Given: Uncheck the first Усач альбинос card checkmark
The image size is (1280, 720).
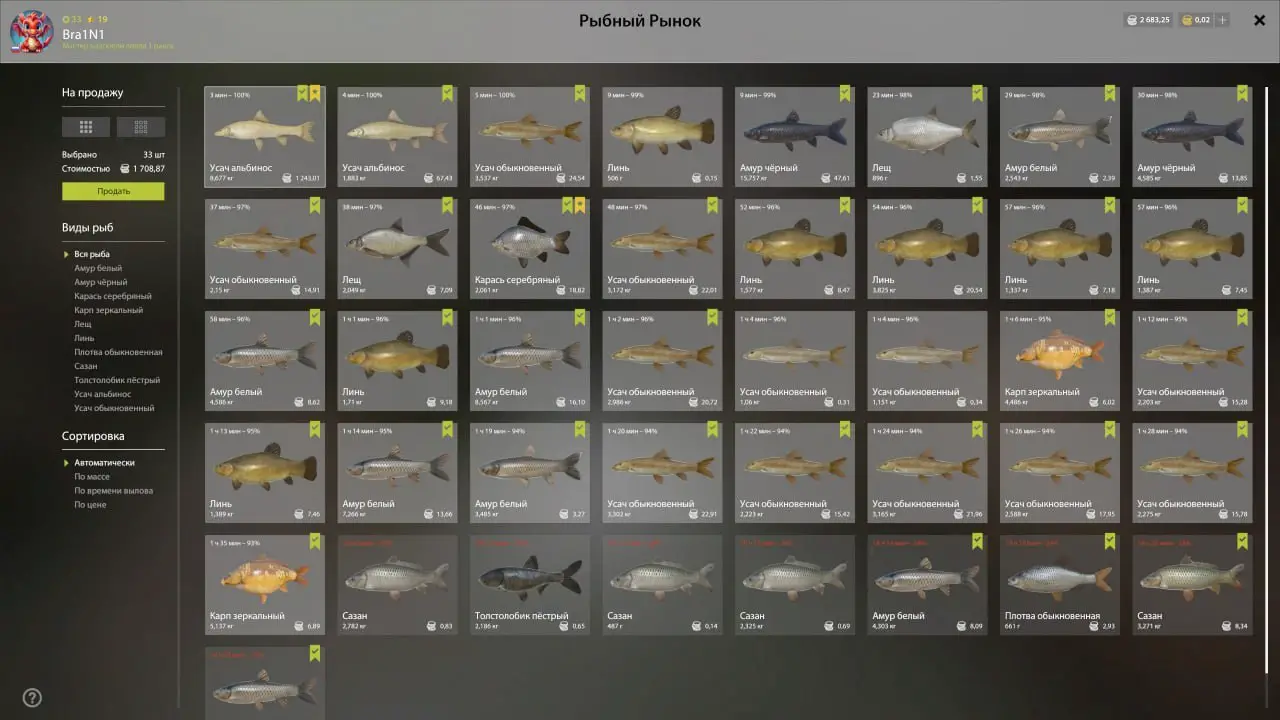Looking at the screenshot, I should (303, 94).
